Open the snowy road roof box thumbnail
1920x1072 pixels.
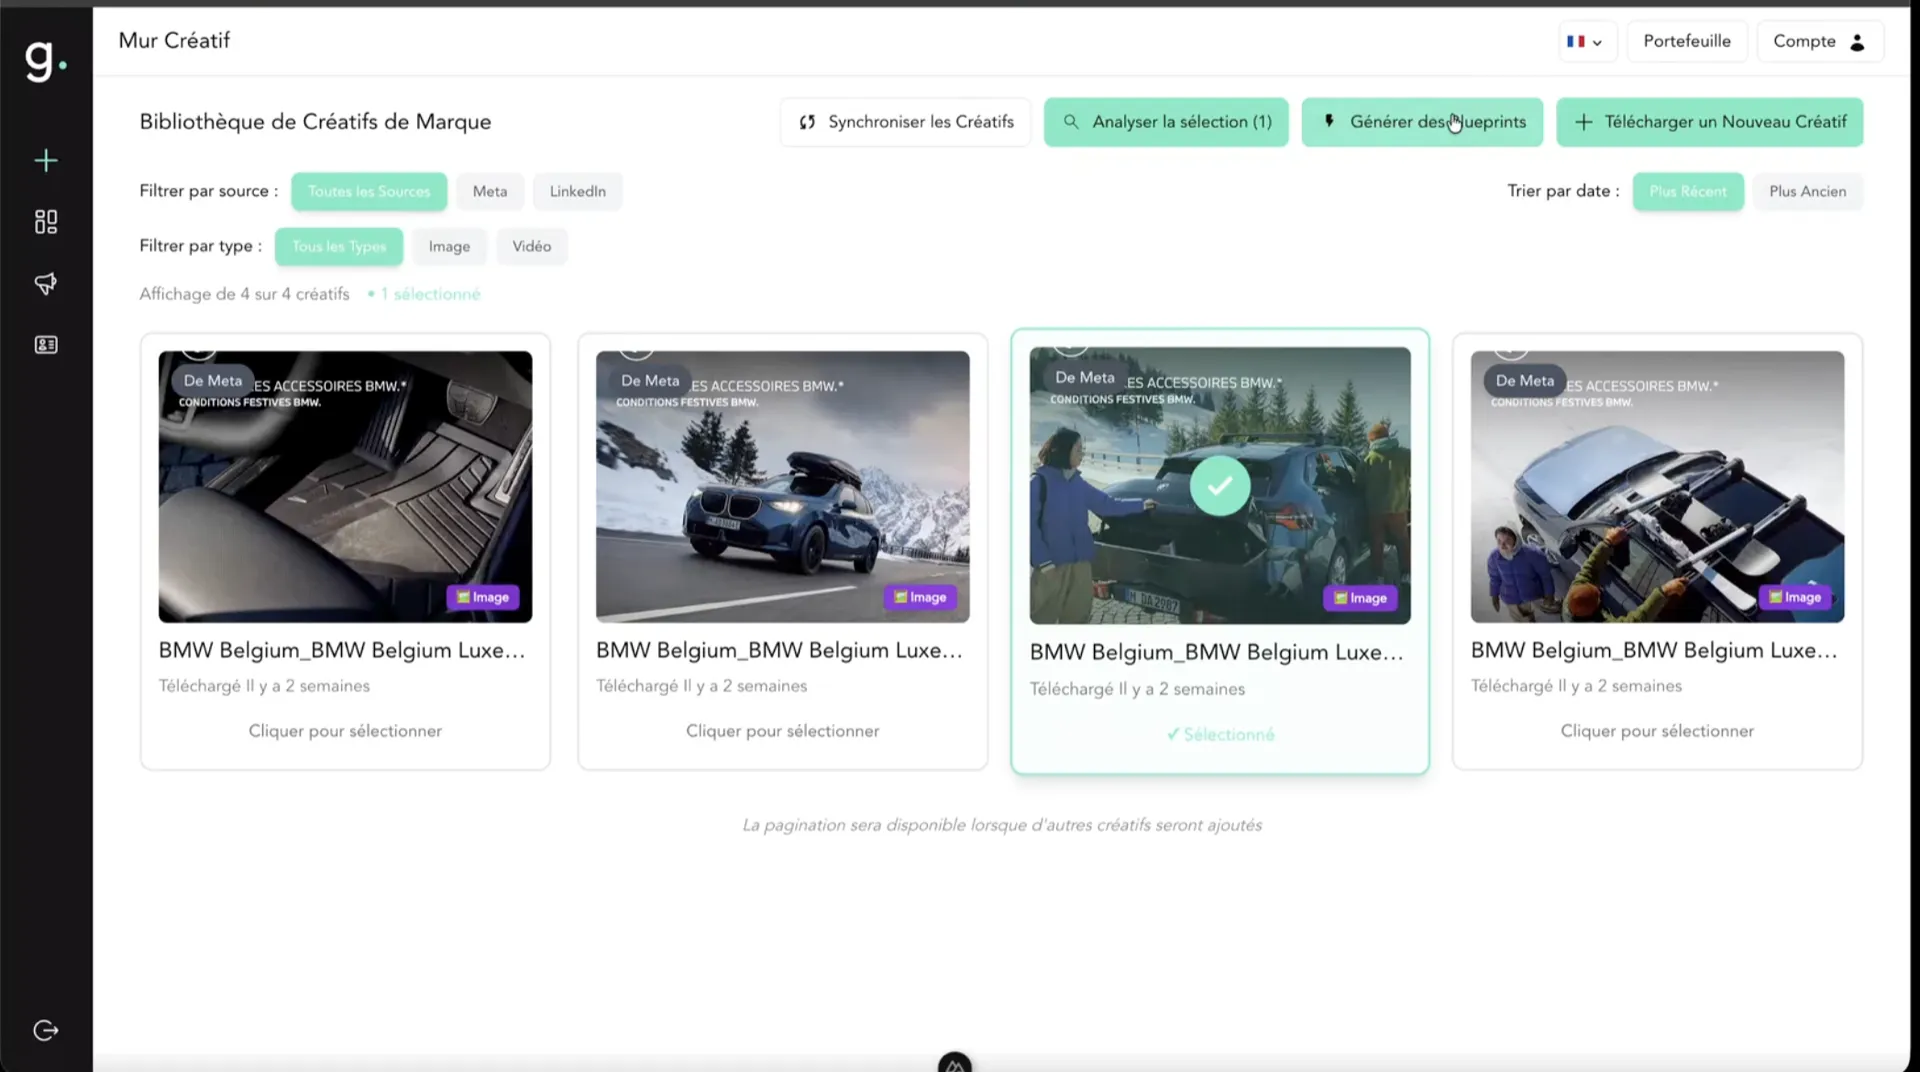tap(783, 487)
